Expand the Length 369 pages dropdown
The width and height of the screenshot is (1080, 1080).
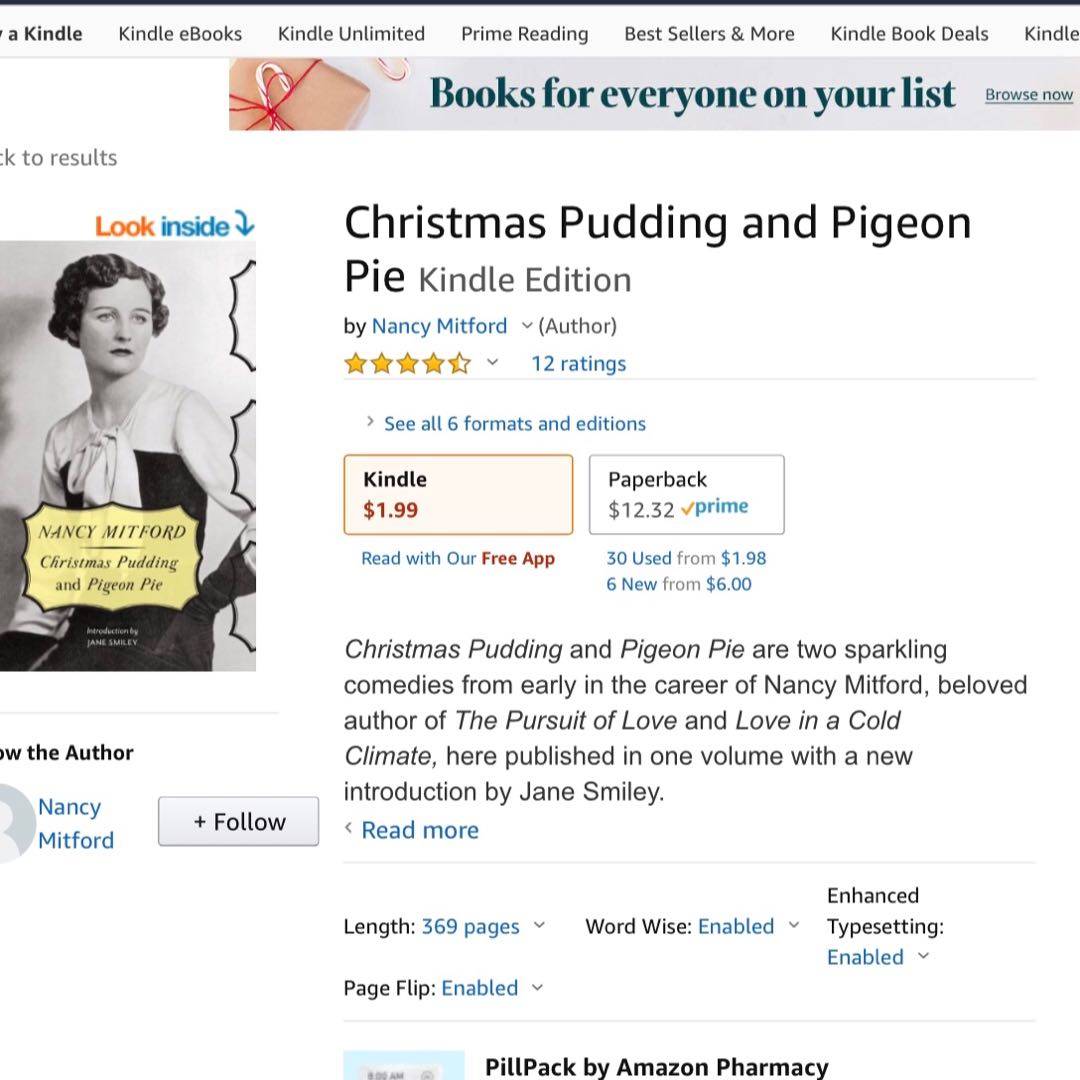point(539,926)
